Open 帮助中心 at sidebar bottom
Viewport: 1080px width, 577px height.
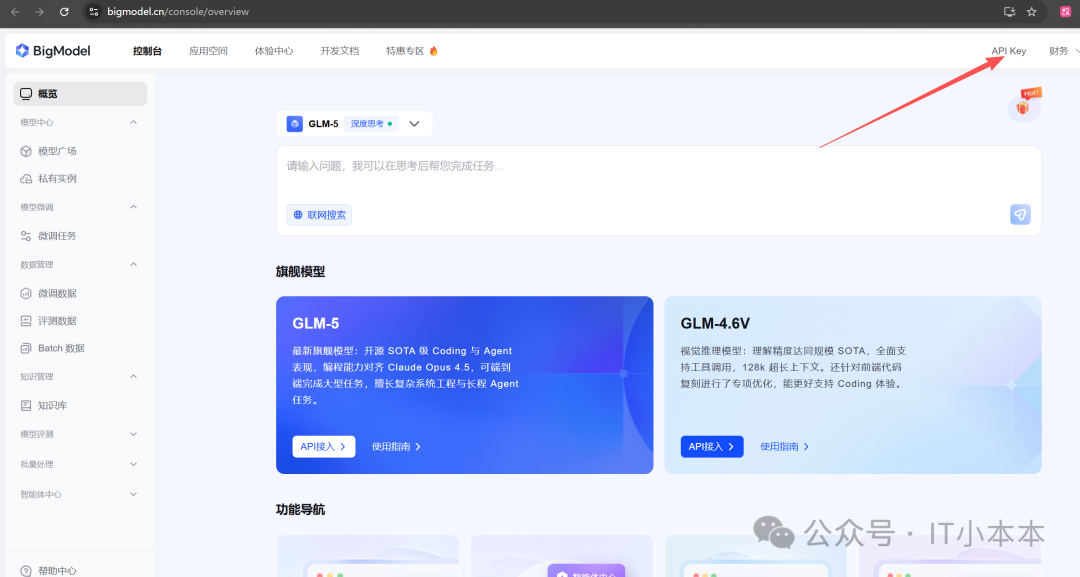click(x=48, y=571)
